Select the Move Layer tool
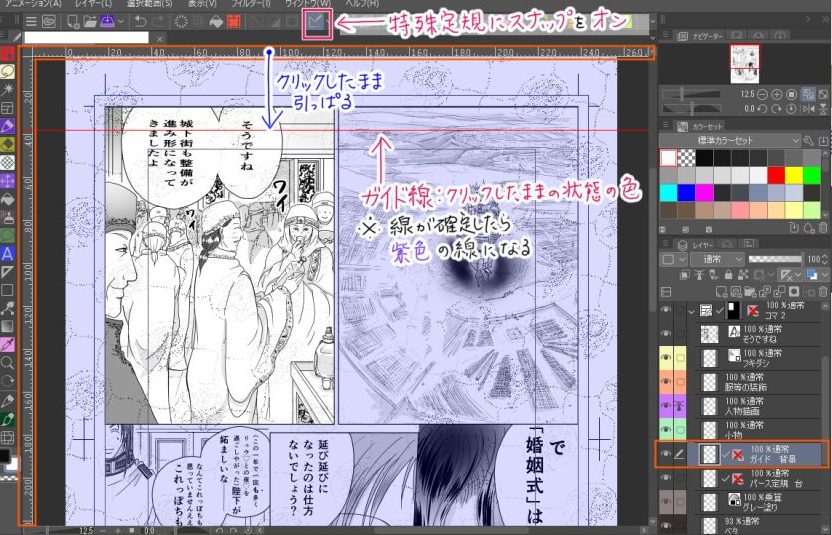Image resolution: width=832 pixels, height=535 pixels. [x=7, y=180]
